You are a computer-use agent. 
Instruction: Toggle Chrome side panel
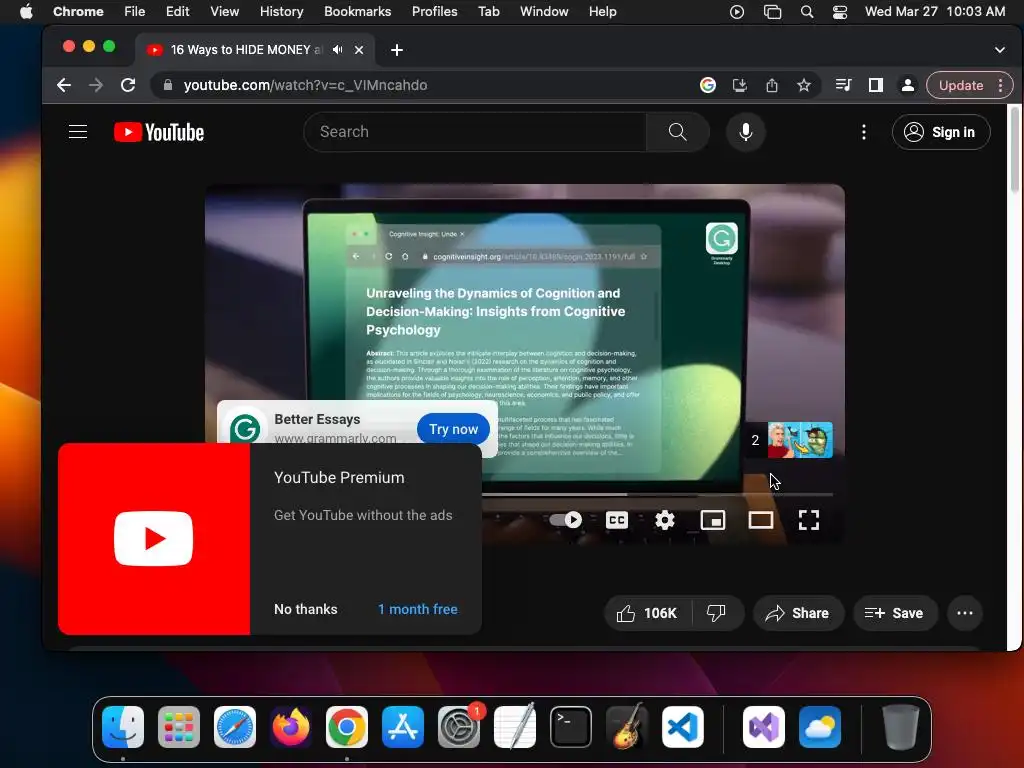[876, 85]
